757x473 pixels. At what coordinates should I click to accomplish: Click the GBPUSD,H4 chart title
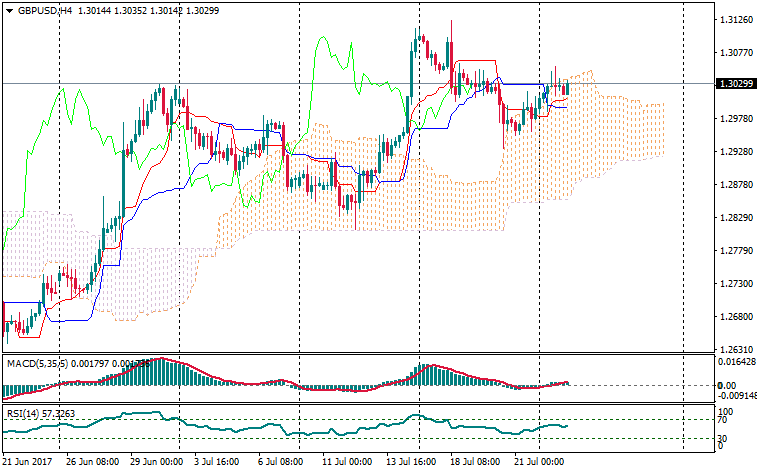[x=45, y=9]
